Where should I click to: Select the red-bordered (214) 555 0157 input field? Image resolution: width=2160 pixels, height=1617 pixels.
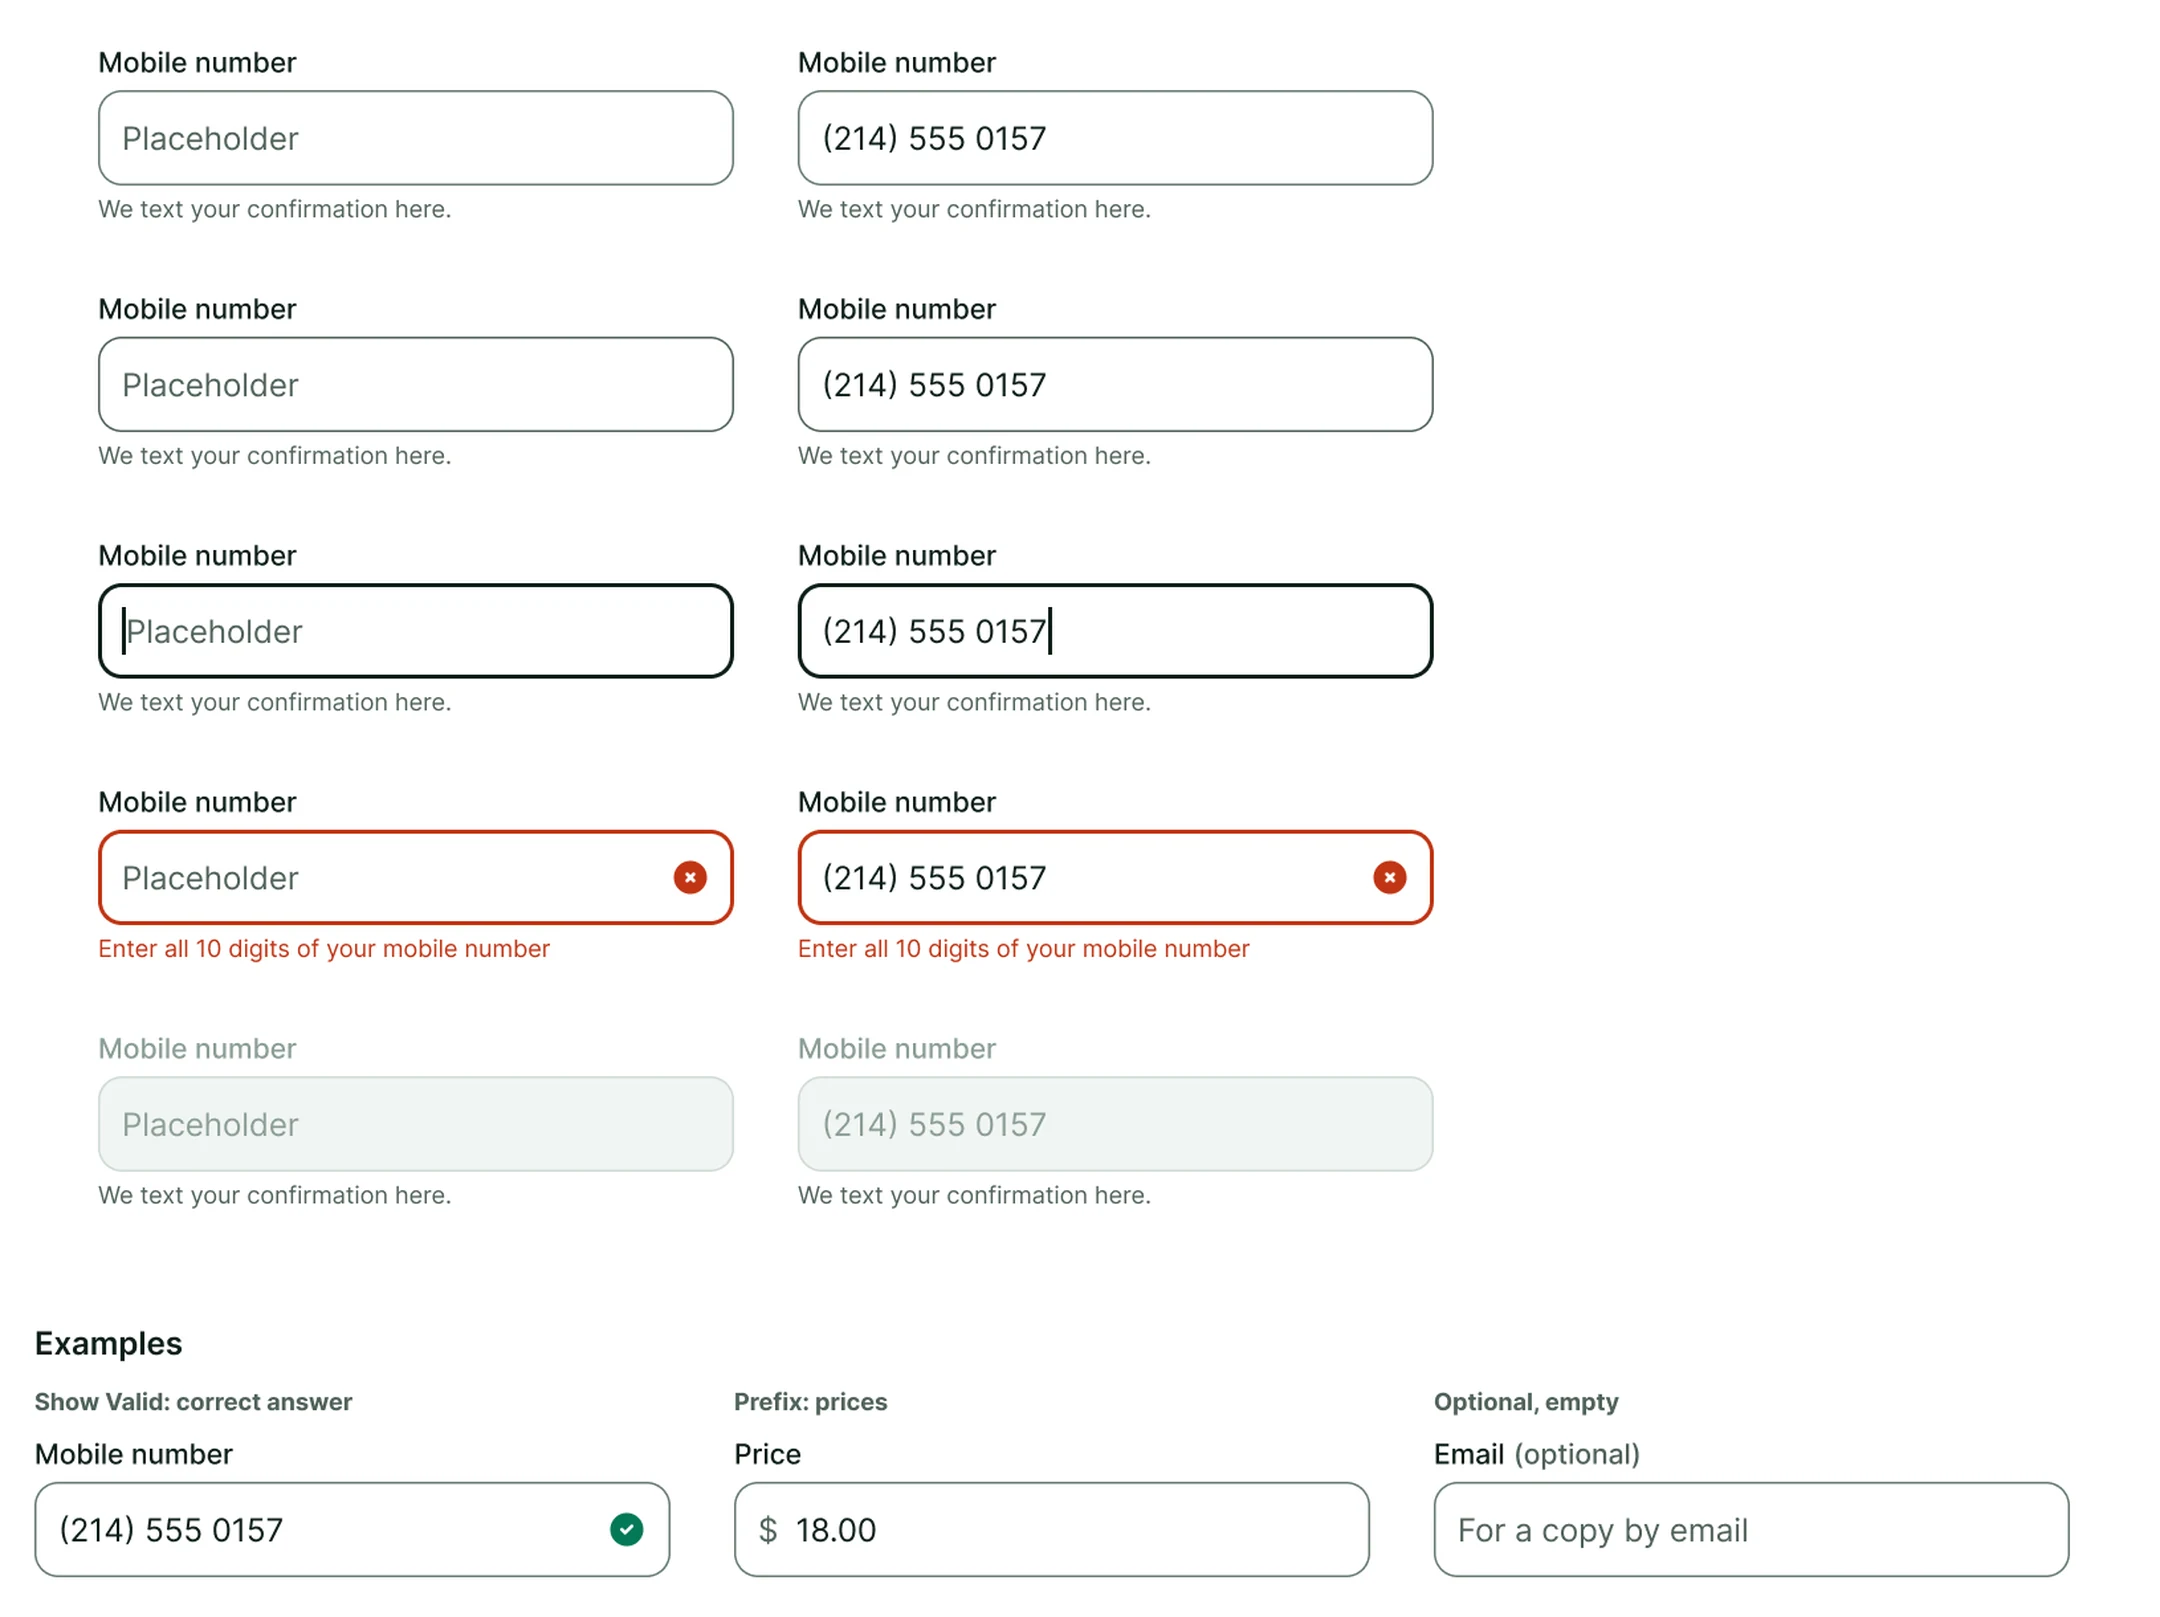pyautogui.click(x=1114, y=877)
